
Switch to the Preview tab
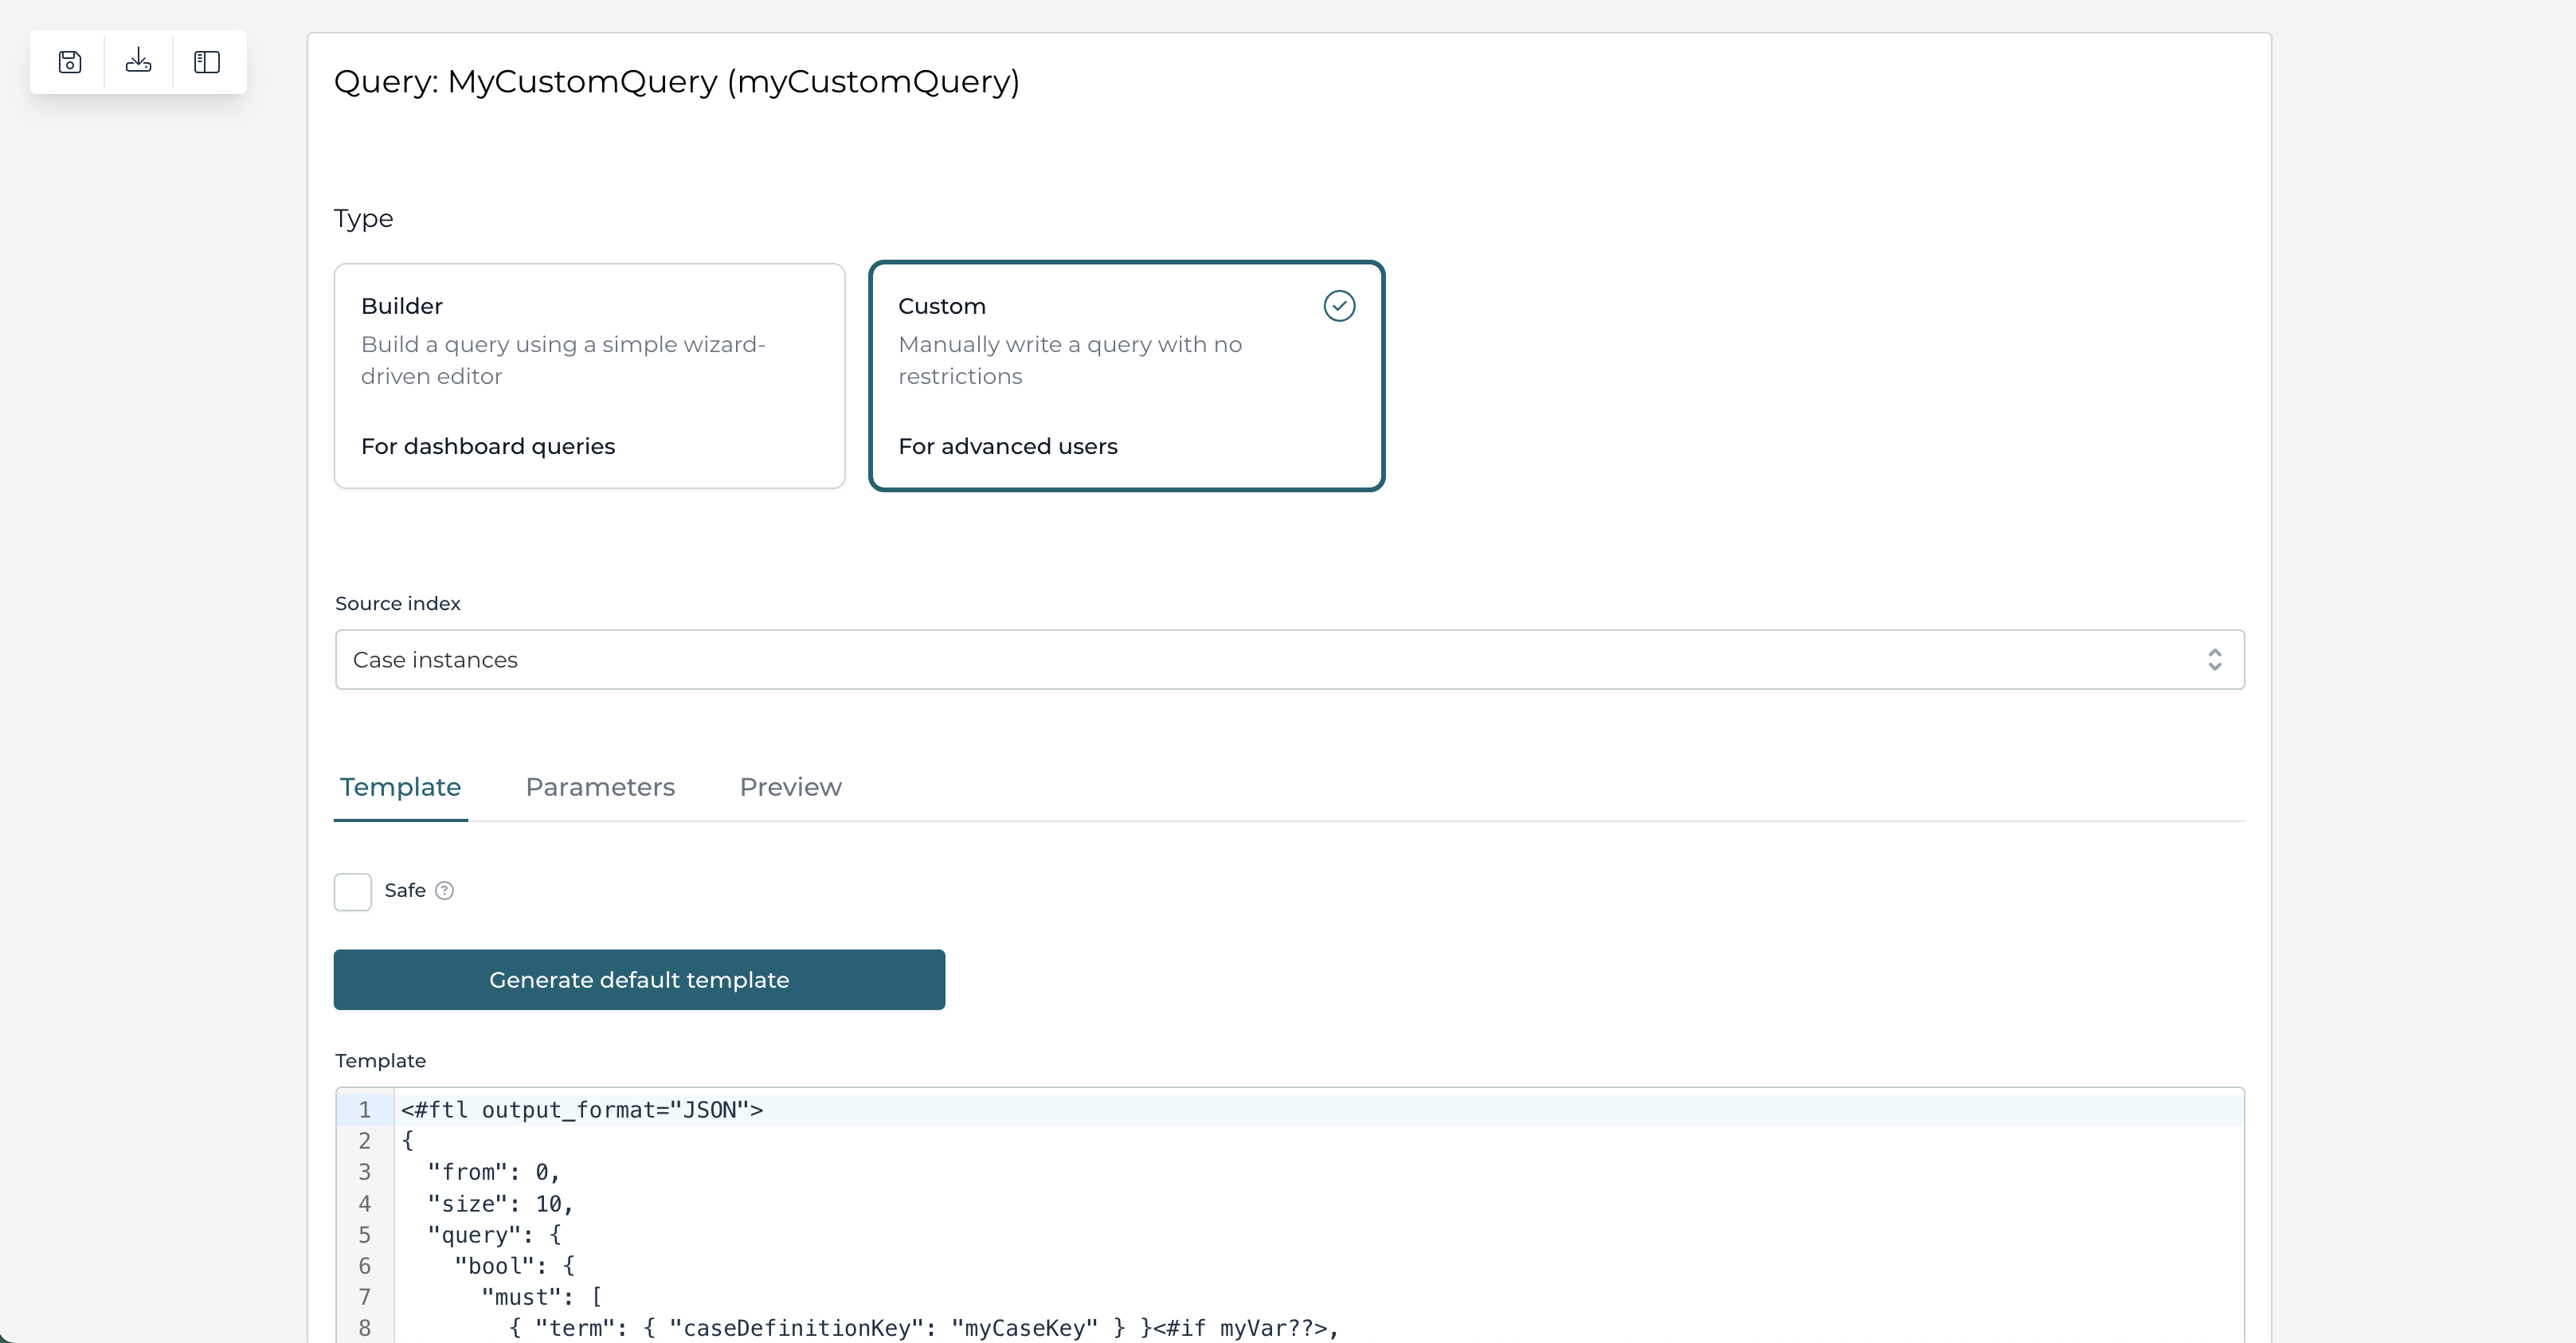pos(790,787)
